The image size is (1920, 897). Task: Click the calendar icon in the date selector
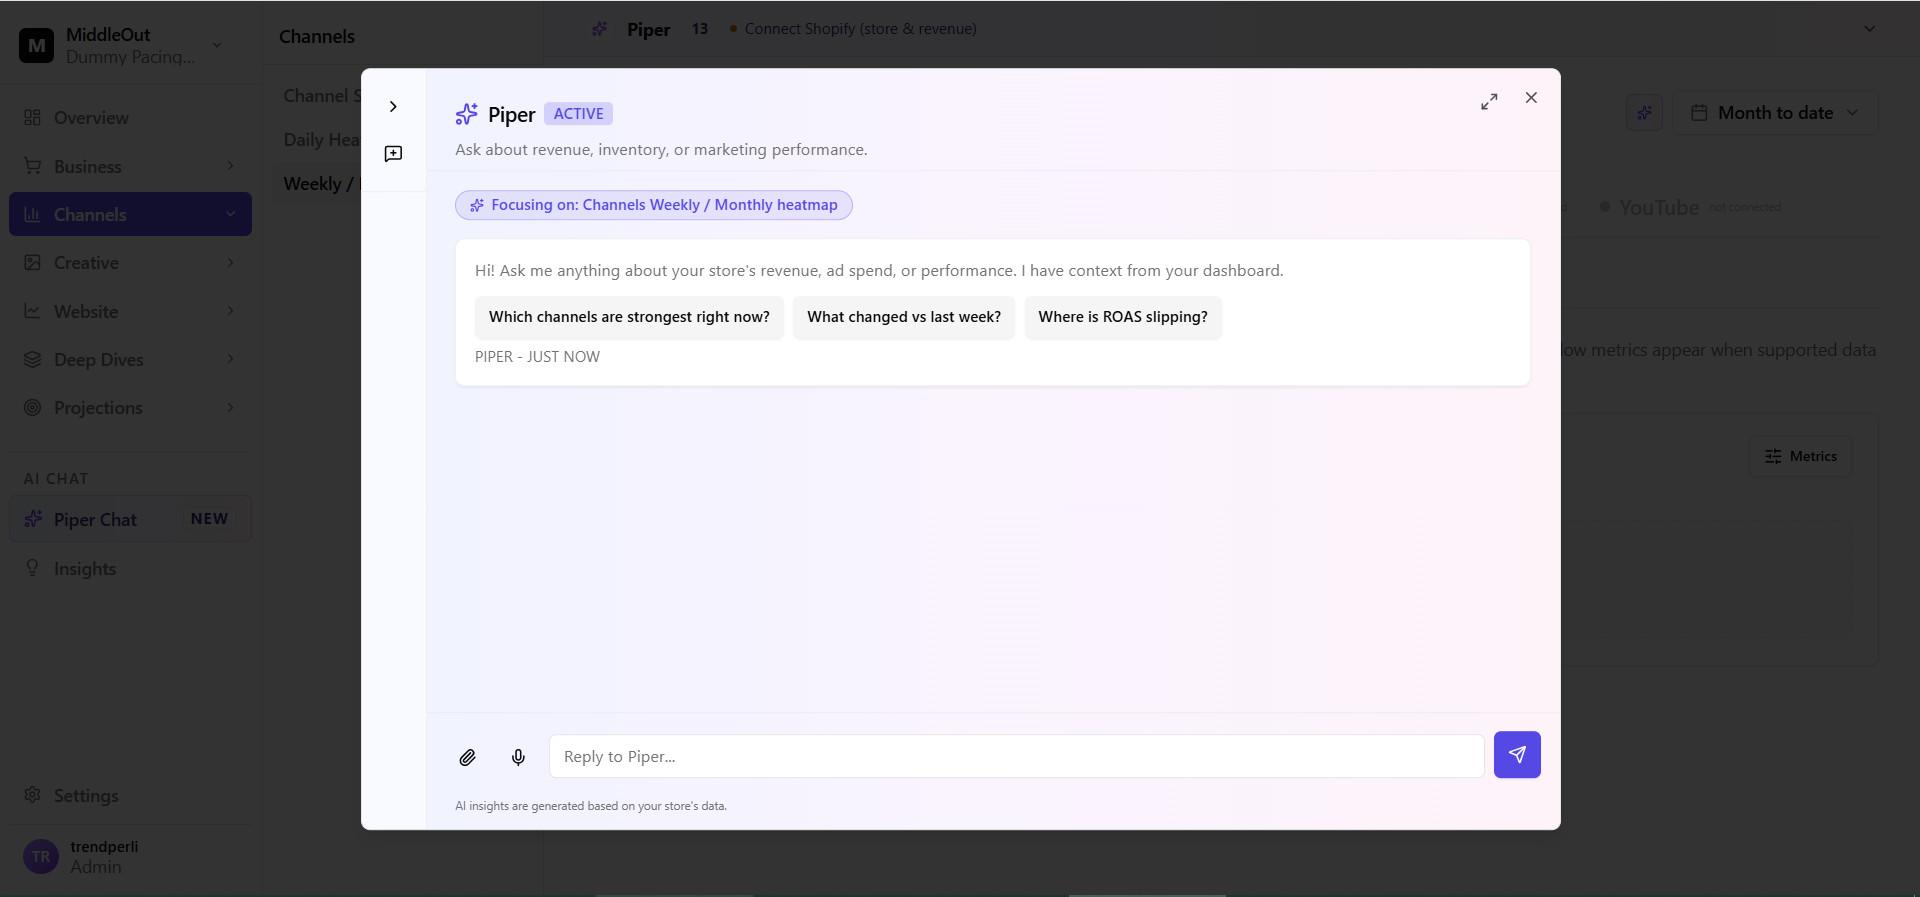(1698, 113)
